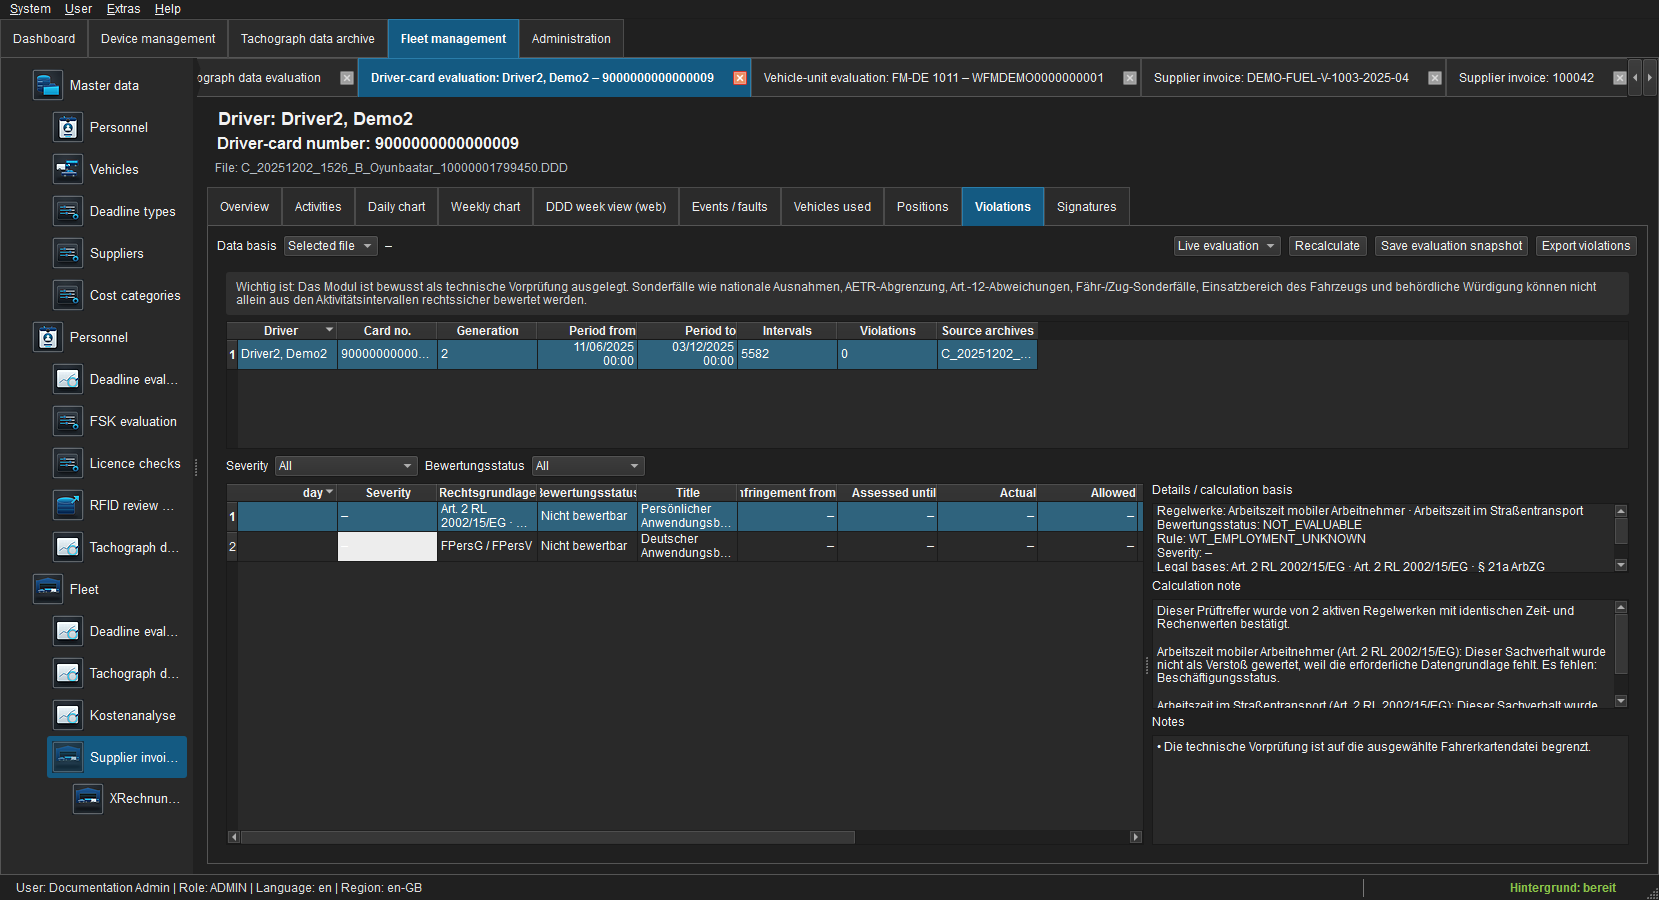Screen dimensions: 1659x900
Task: Click the violations table scroll-right arrow
Action: click(x=1135, y=837)
